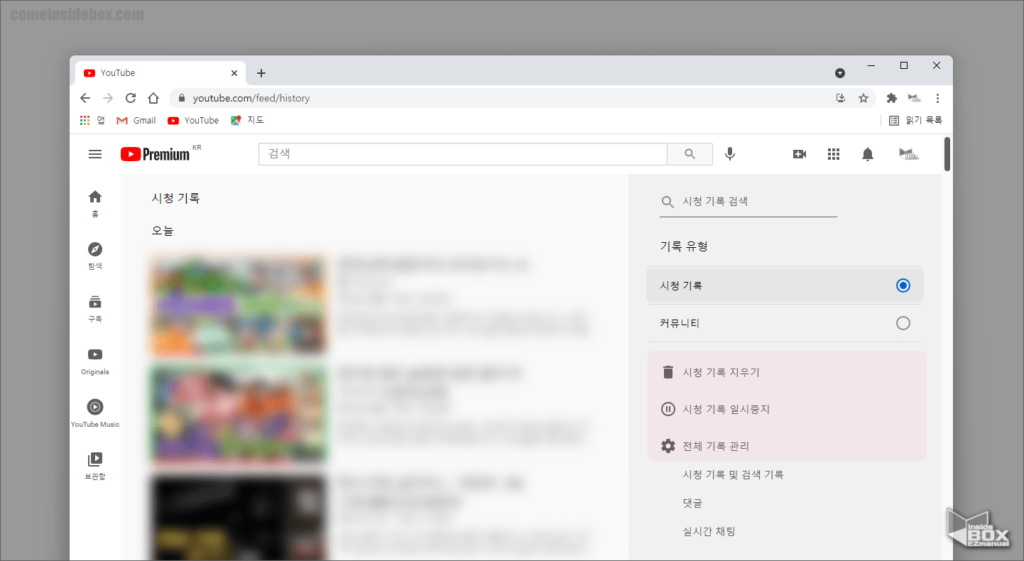Open the Chrome extensions puzzle menu
The width and height of the screenshot is (1024, 561).
pyautogui.click(x=891, y=98)
